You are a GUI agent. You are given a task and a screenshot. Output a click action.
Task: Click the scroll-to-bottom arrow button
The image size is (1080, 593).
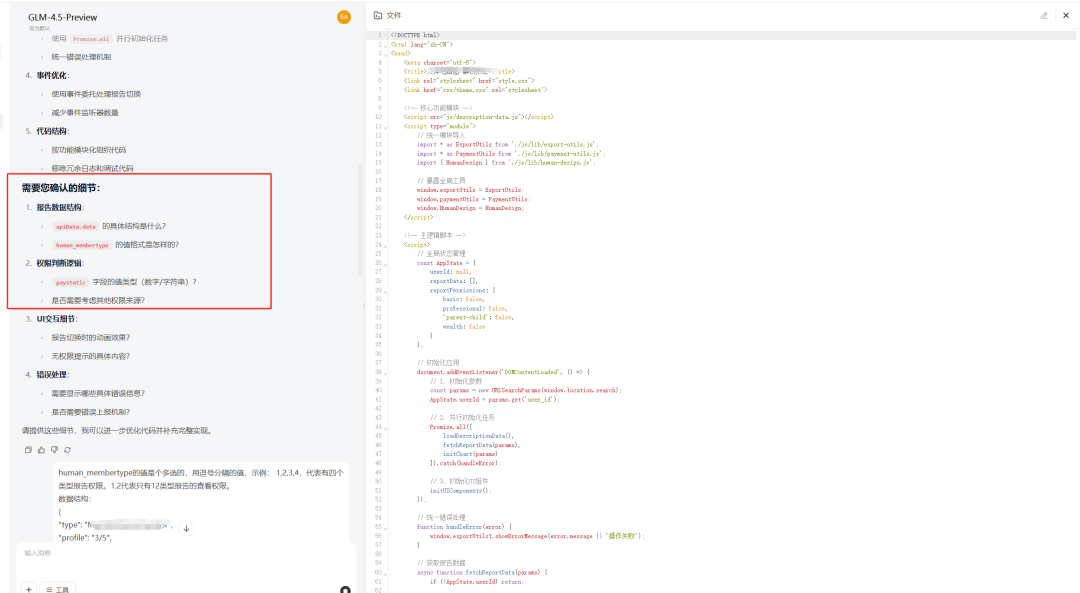point(186,527)
